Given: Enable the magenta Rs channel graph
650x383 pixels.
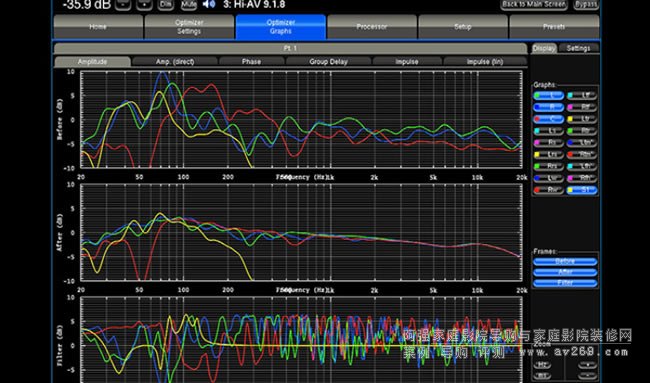Looking at the screenshot, I should [548, 143].
